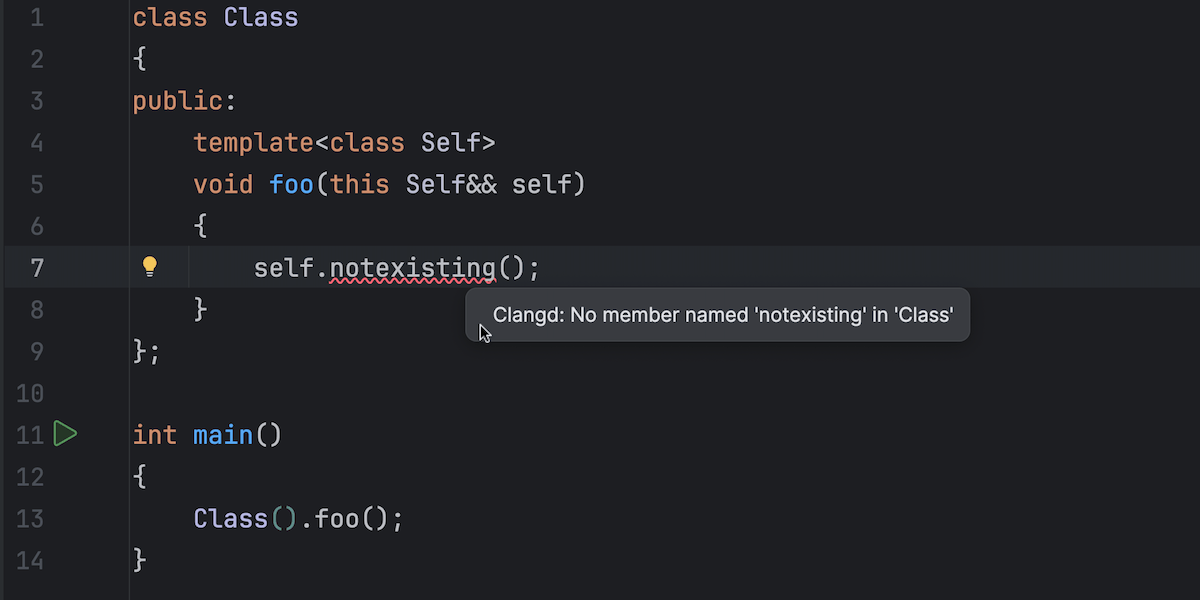Click the green run arrow beside main

click(65, 434)
